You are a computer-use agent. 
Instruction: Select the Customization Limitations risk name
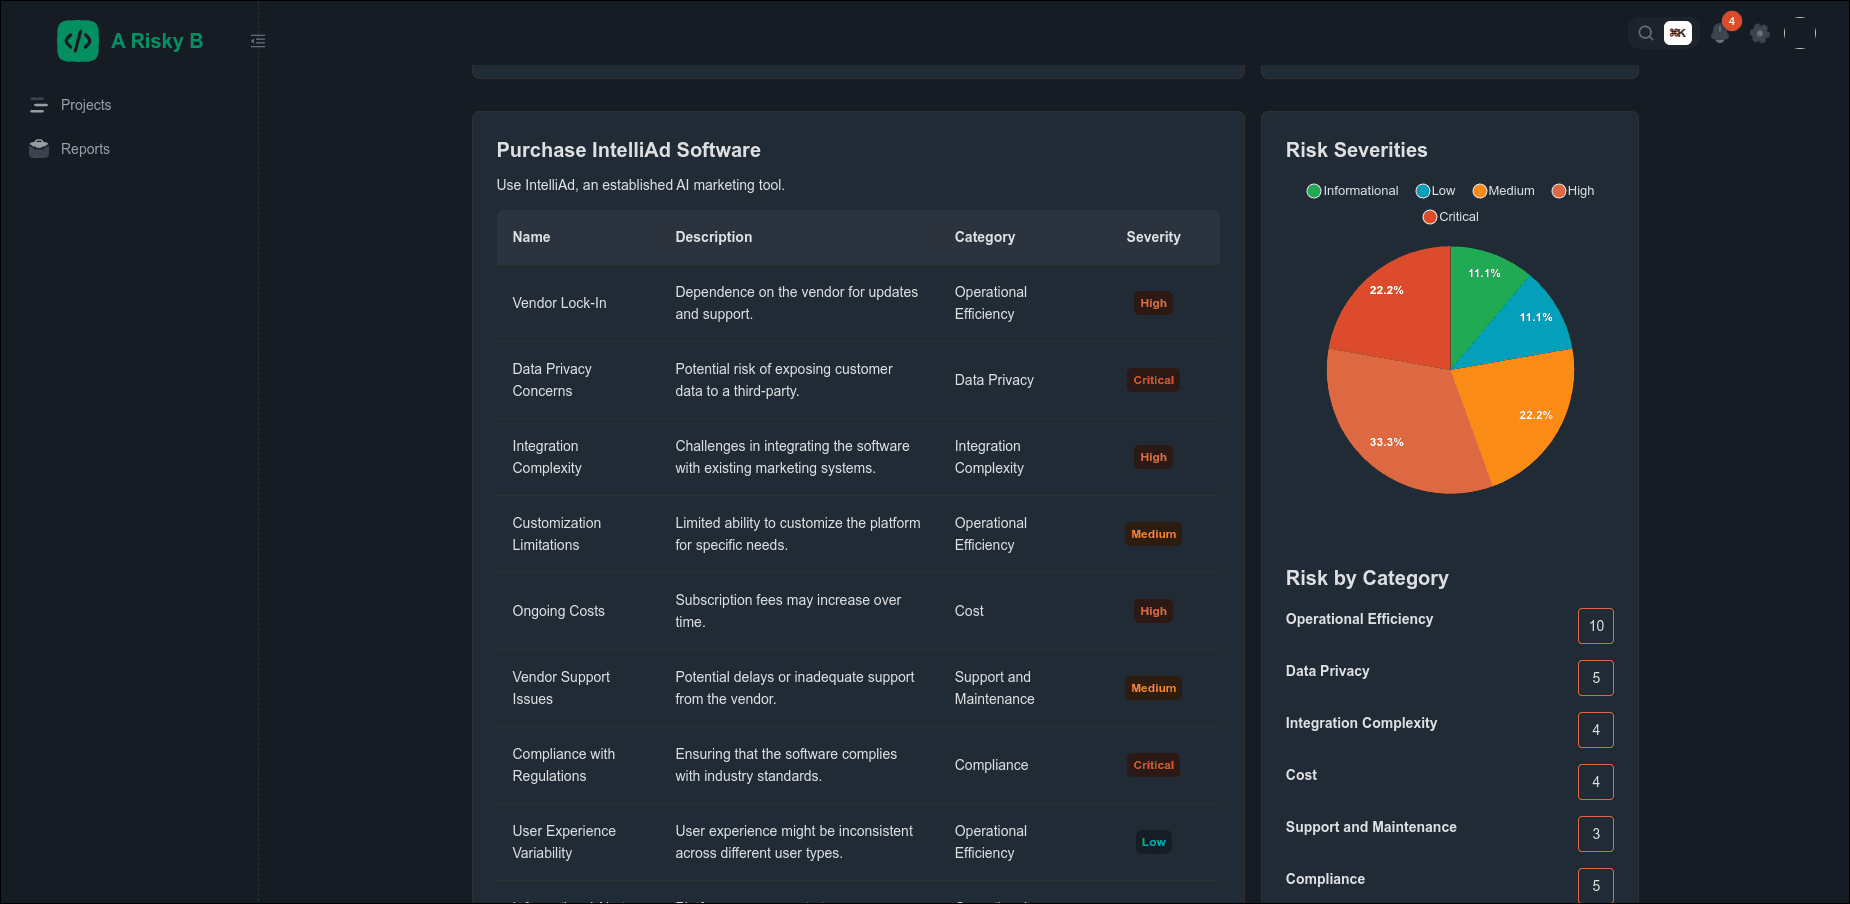tap(557, 534)
